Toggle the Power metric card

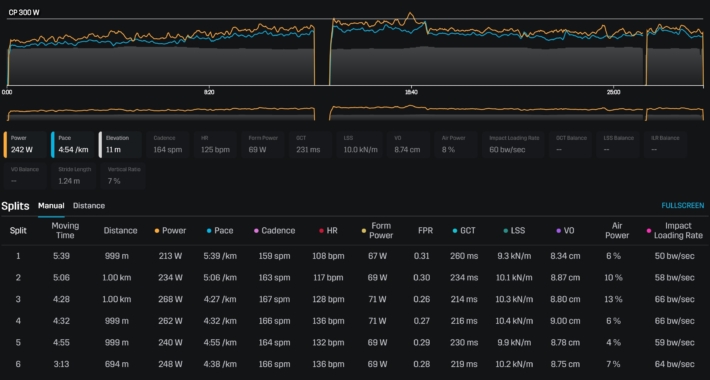25,144
